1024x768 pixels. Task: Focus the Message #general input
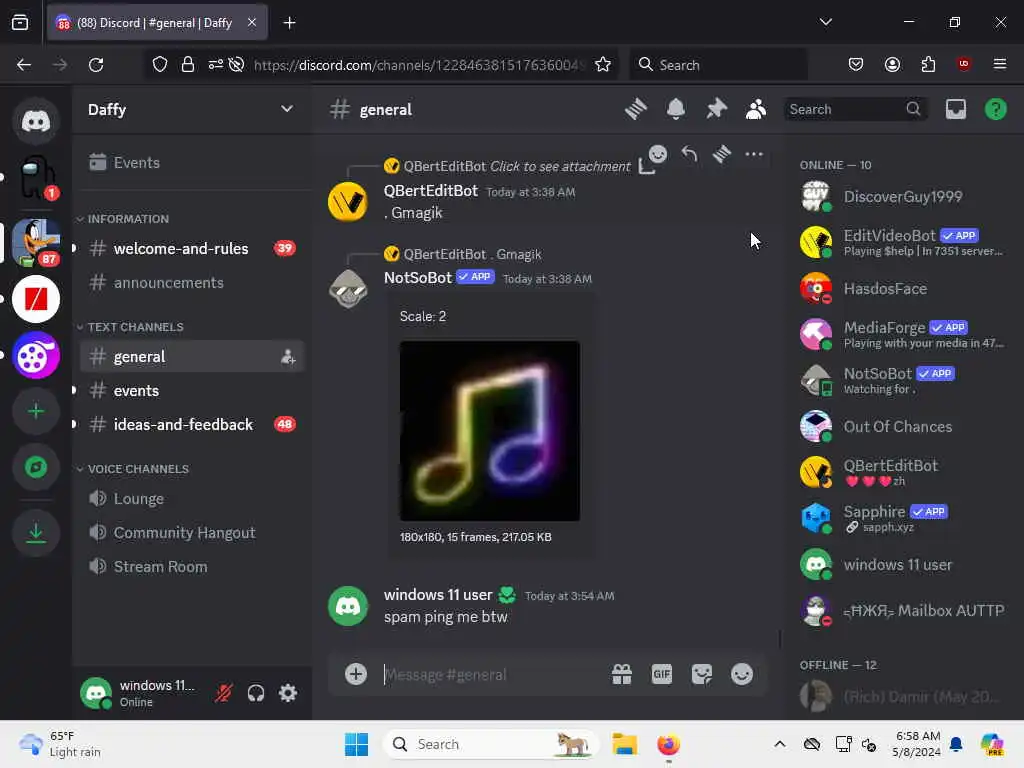pyautogui.click(x=490, y=675)
